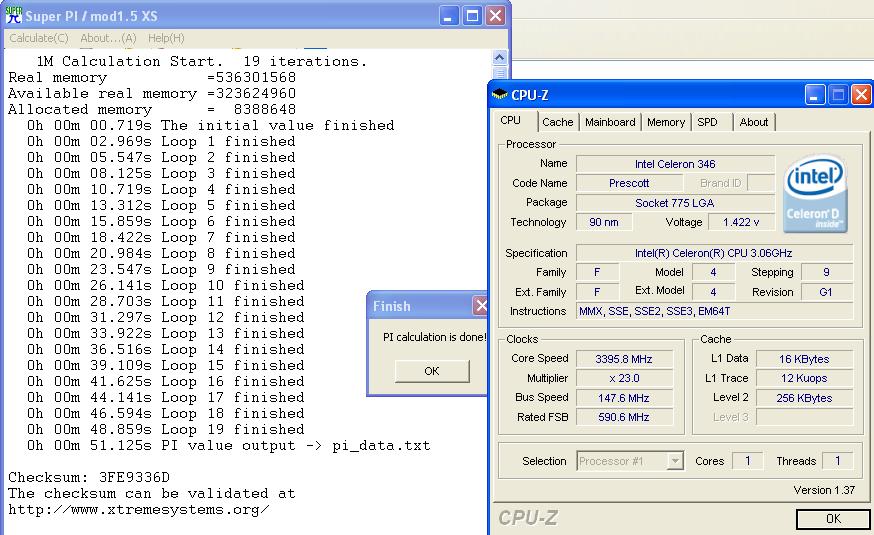The width and height of the screenshot is (874, 535).
Task: Click the Allocated memory line
Action: [x=152, y=109]
